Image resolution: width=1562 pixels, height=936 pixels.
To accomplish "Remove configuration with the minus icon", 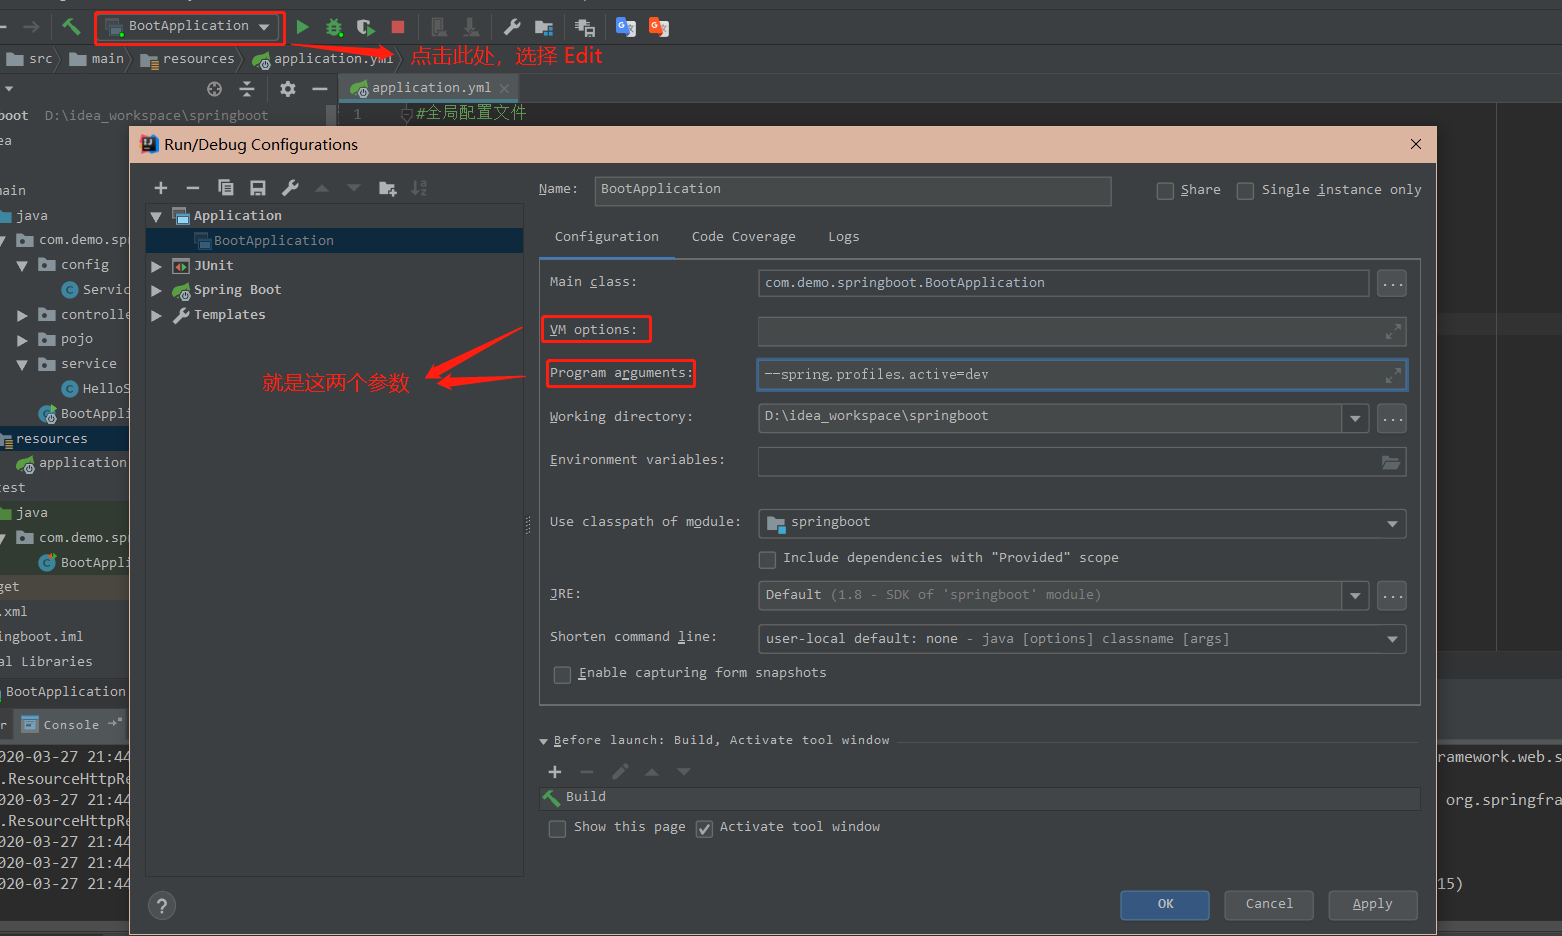I will (193, 188).
